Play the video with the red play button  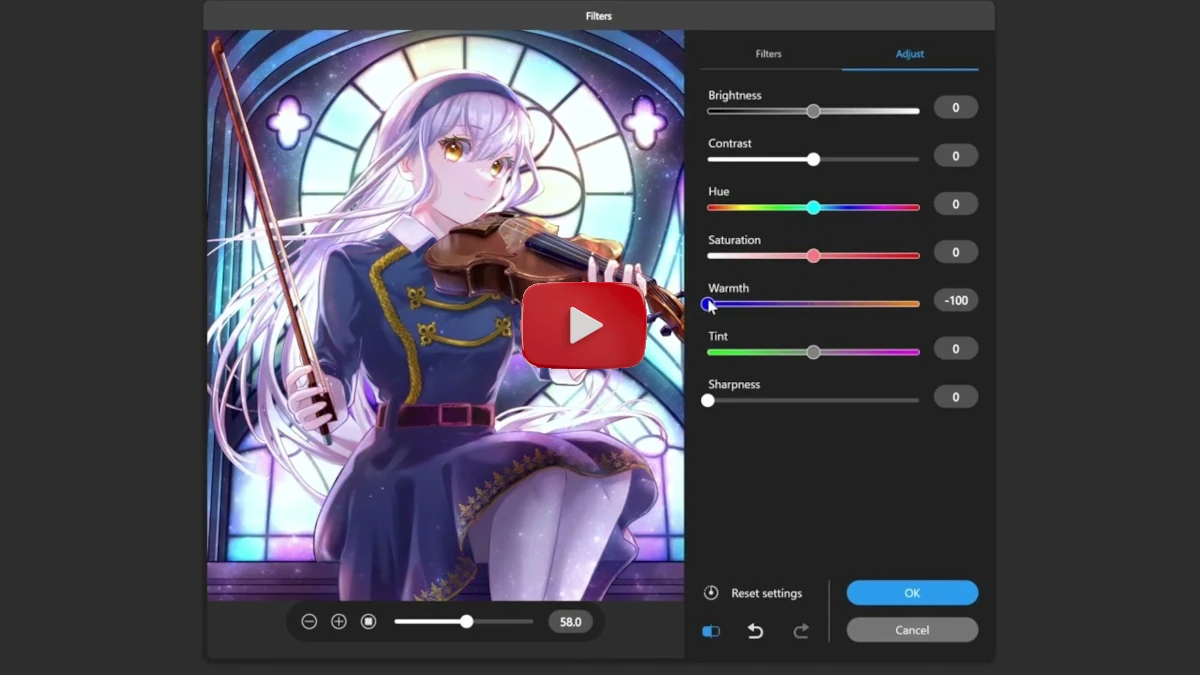pyautogui.click(x=584, y=325)
